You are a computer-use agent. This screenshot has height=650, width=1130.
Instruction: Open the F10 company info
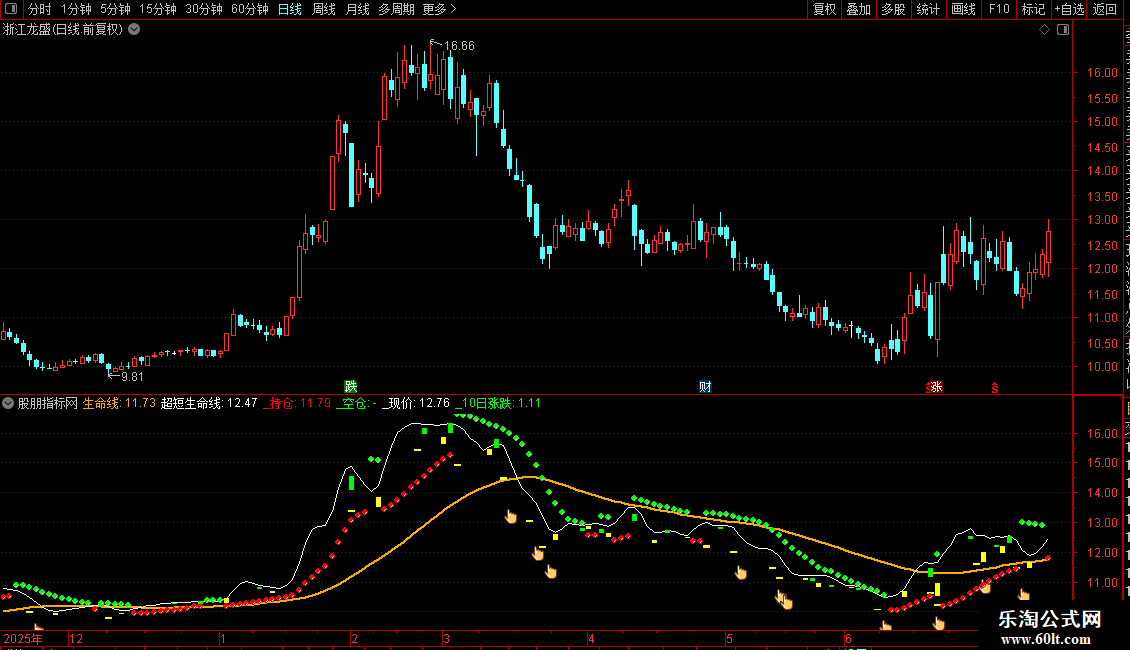pyautogui.click(x=999, y=9)
